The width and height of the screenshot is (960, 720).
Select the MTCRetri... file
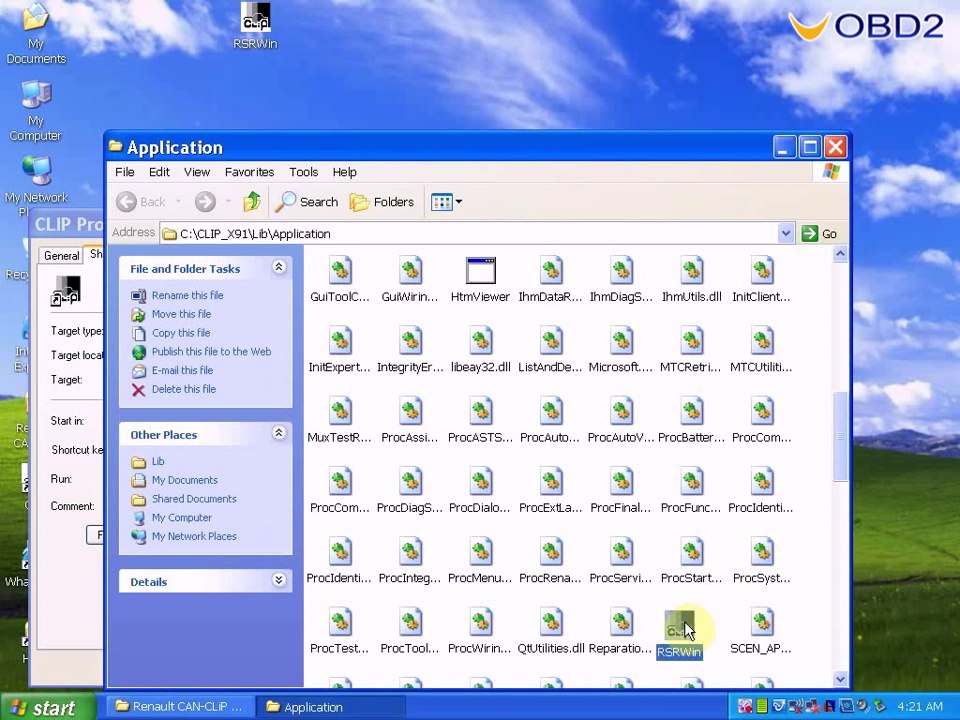click(691, 350)
